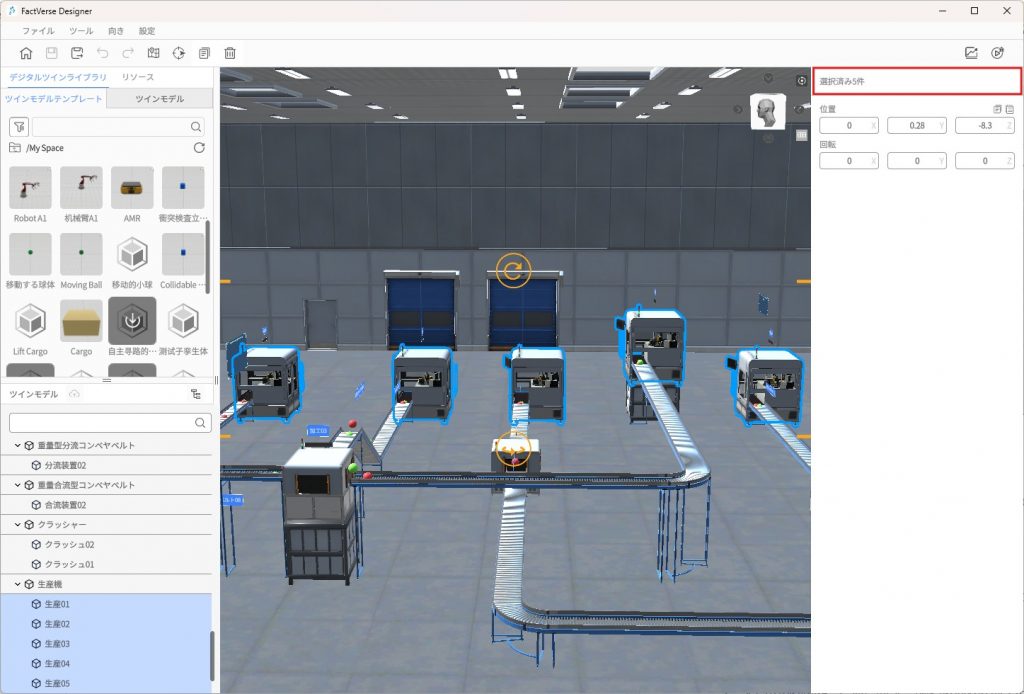The width and height of the screenshot is (1024, 694).
Task: Refresh the /My Space folder listing
Action: 199,148
